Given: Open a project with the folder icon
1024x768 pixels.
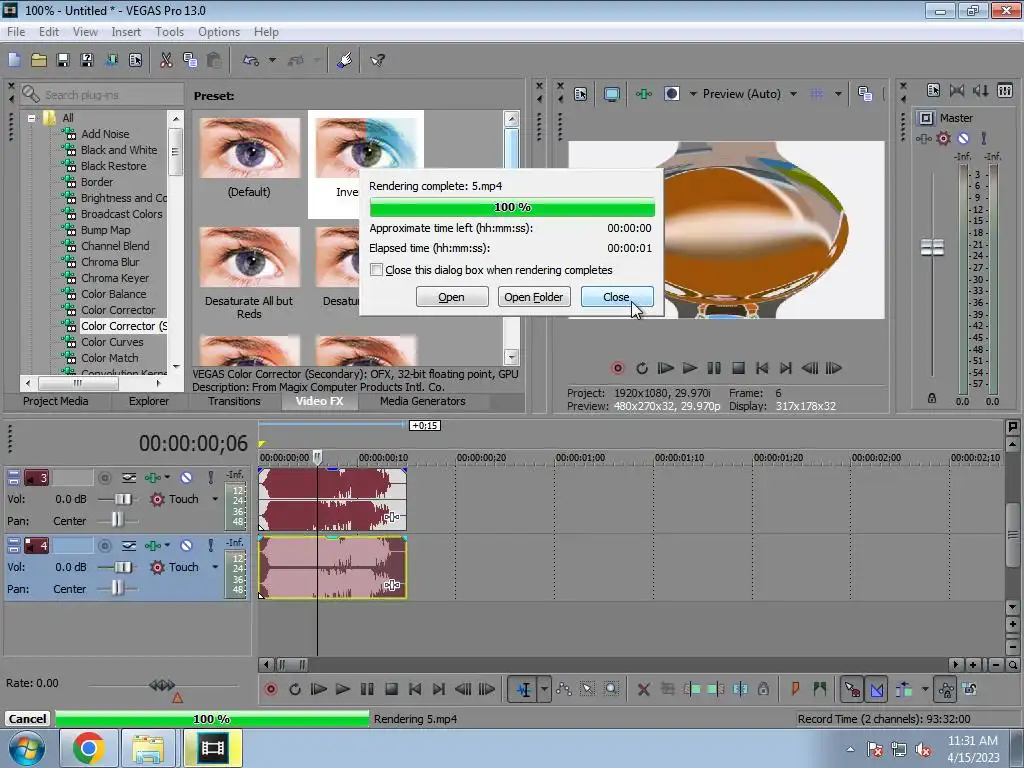Looking at the screenshot, I should click(39, 60).
